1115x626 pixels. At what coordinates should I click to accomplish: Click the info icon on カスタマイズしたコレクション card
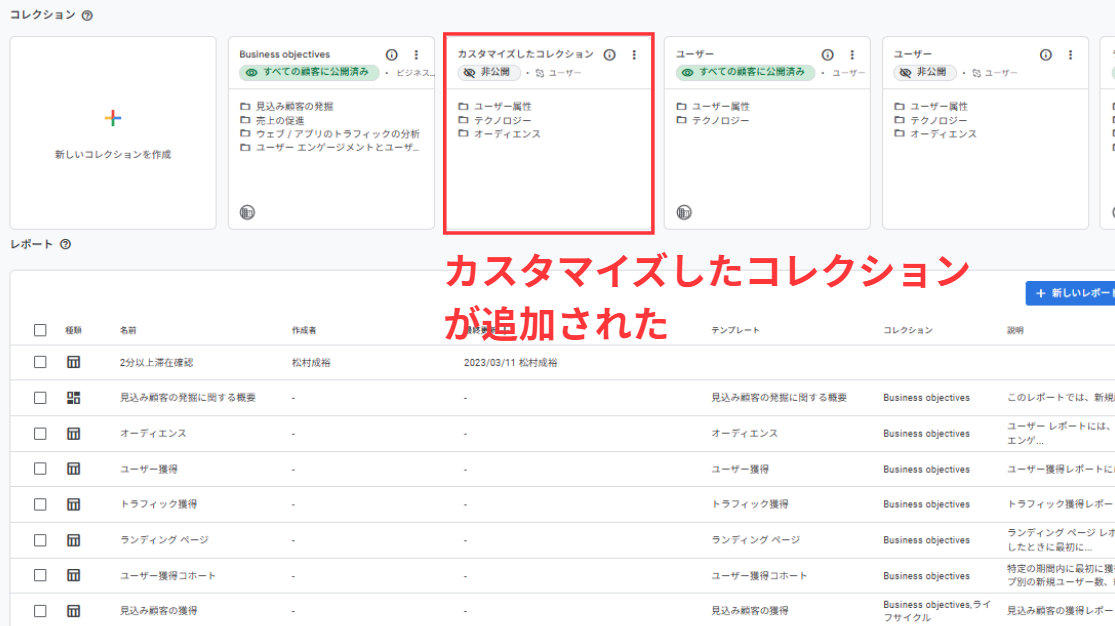tap(609, 55)
